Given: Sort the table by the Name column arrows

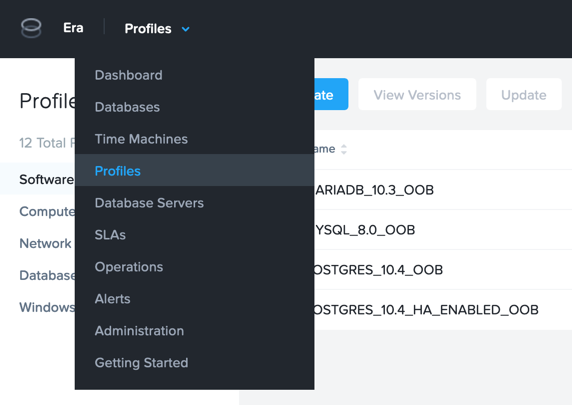Looking at the screenshot, I should 344,149.
